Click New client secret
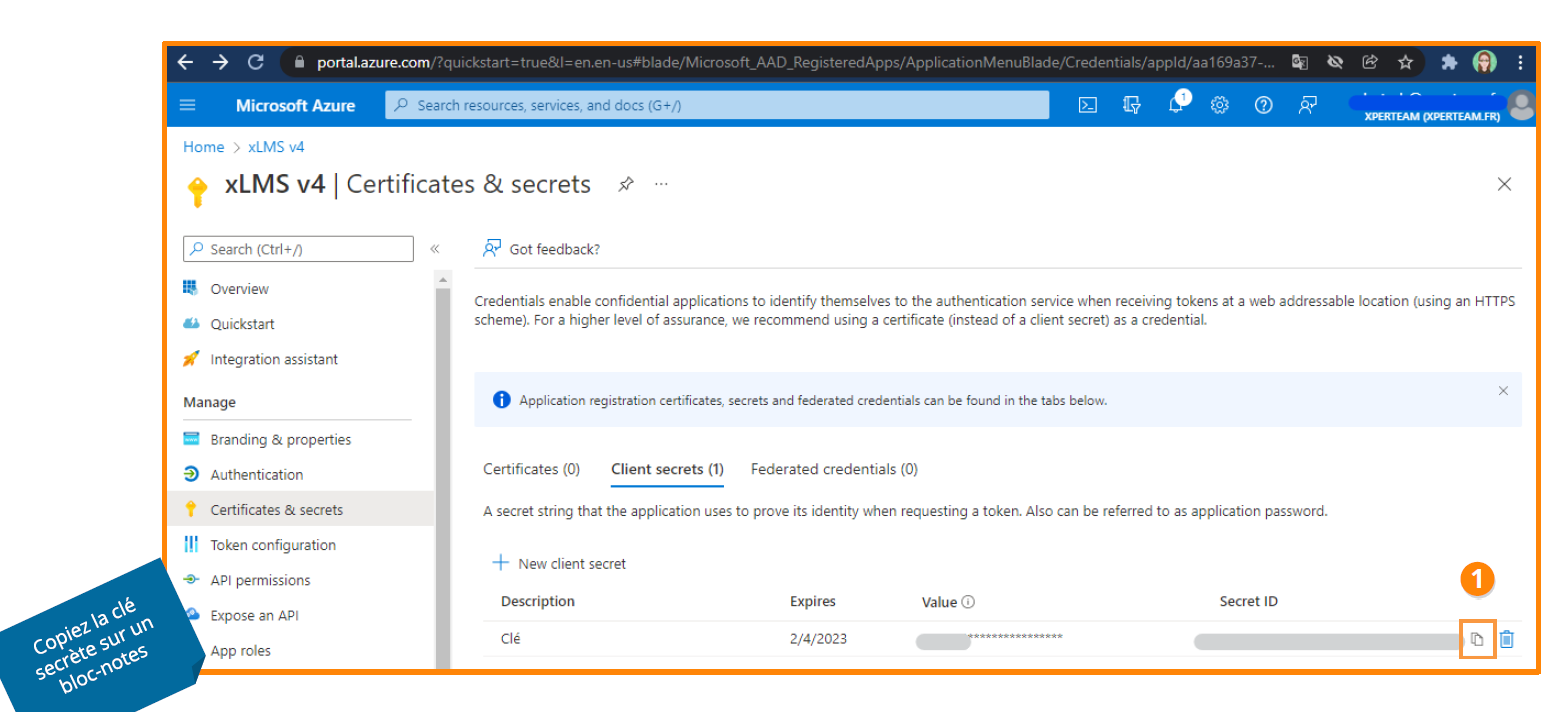Screen dimensions: 1550x712 click(559, 564)
